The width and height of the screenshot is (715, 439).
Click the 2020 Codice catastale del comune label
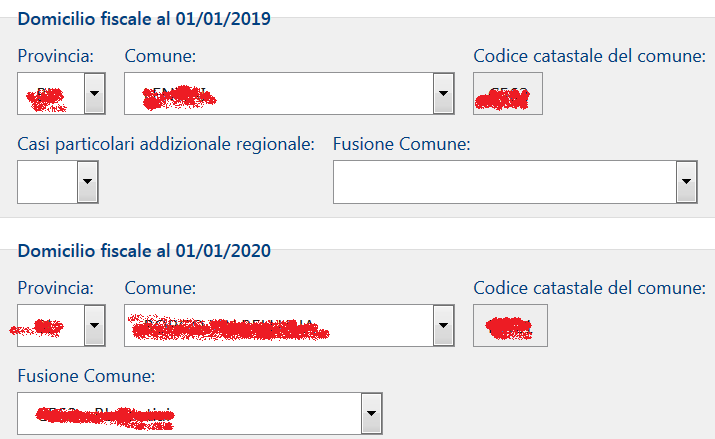(x=589, y=288)
